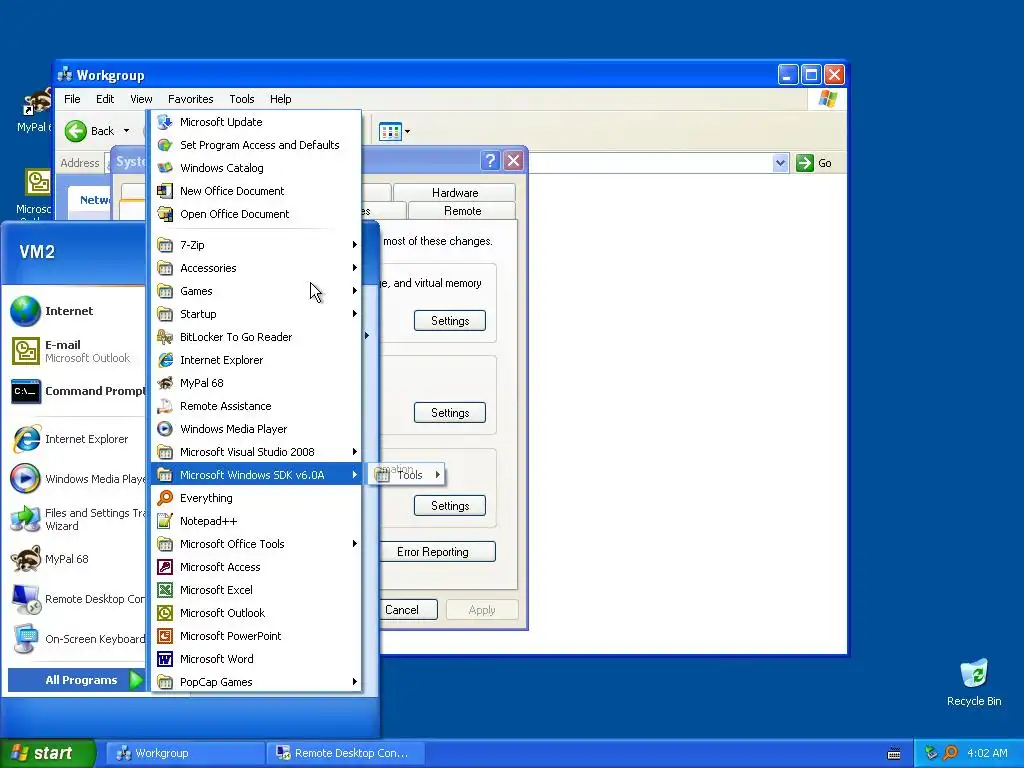Open Microsoft PowerPoint
The height and width of the screenshot is (768, 1024).
pyautogui.click(x=256, y=635)
